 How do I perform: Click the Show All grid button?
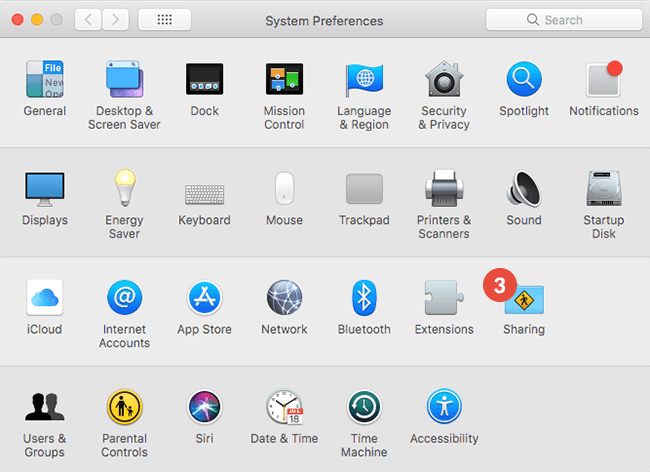(165, 19)
